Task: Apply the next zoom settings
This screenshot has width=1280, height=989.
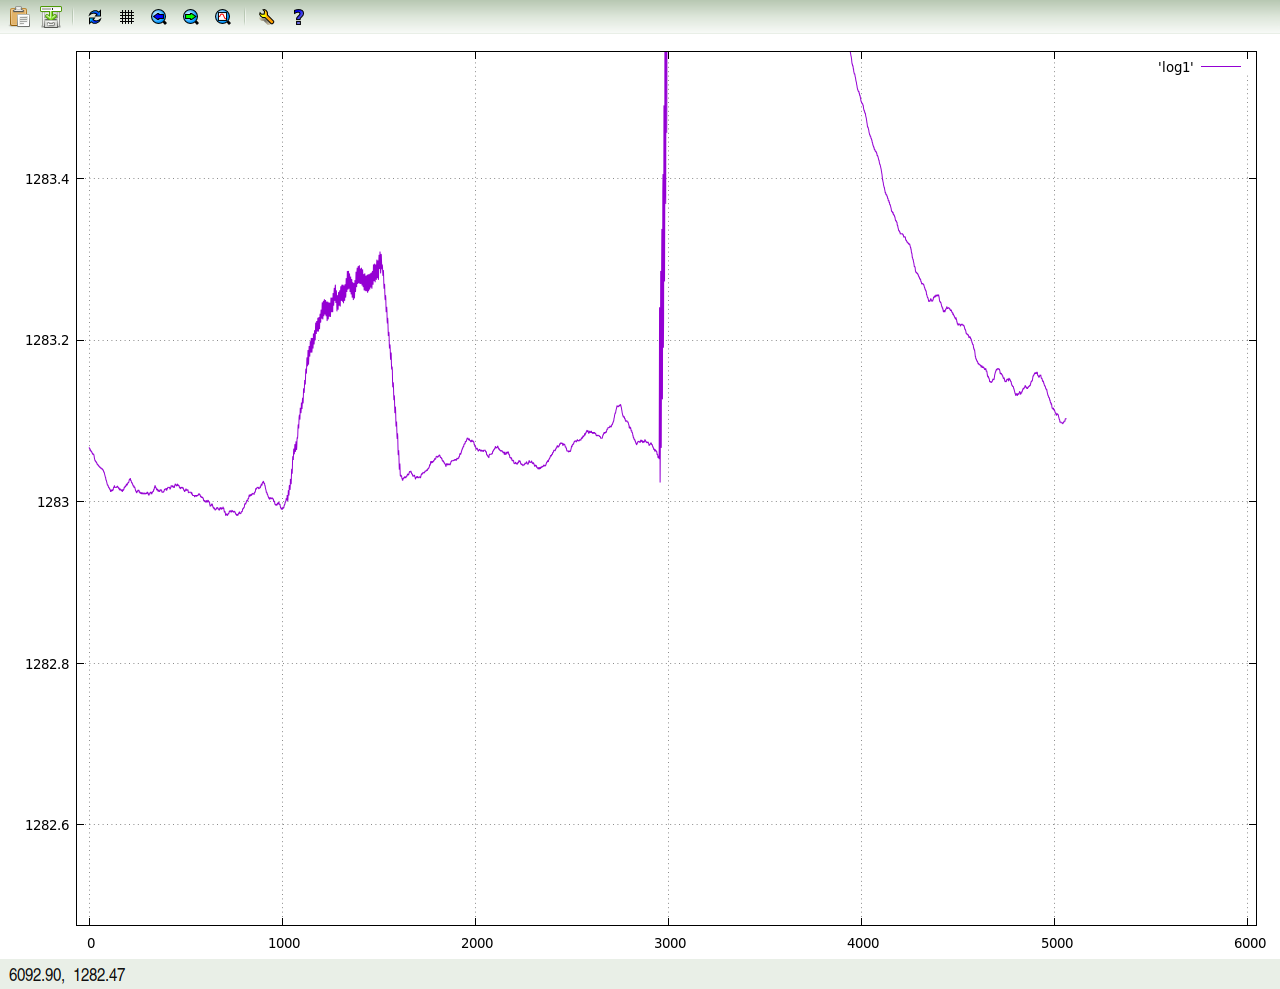Action: [x=191, y=17]
